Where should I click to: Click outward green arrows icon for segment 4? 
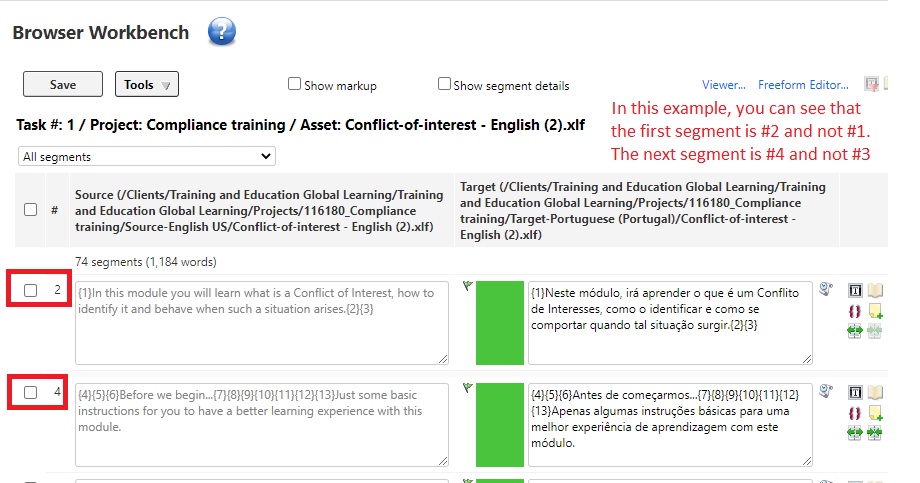point(855,434)
